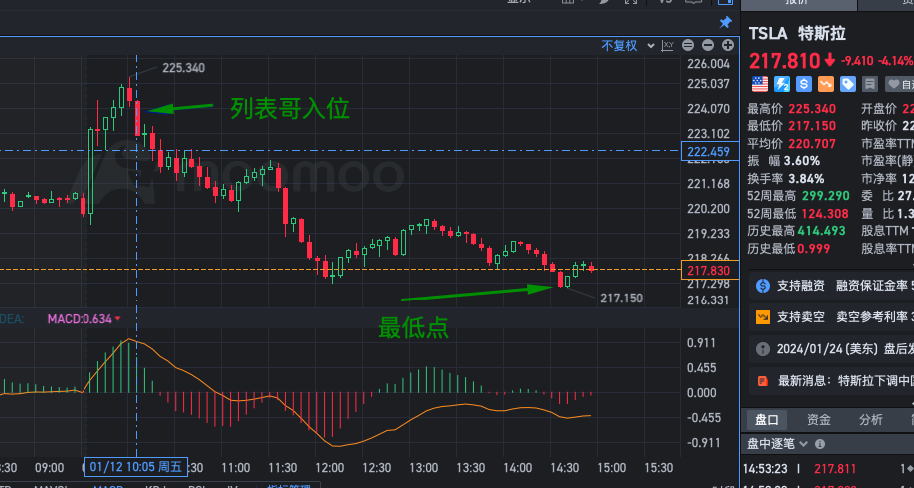This screenshot has height=488, width=914.
Task: Switch to the 分析 tab
Action: click(871, 419)
